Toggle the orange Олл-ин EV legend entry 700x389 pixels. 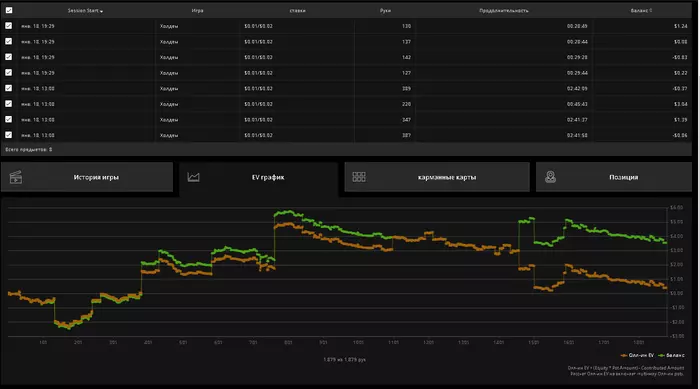coord(637,356)
